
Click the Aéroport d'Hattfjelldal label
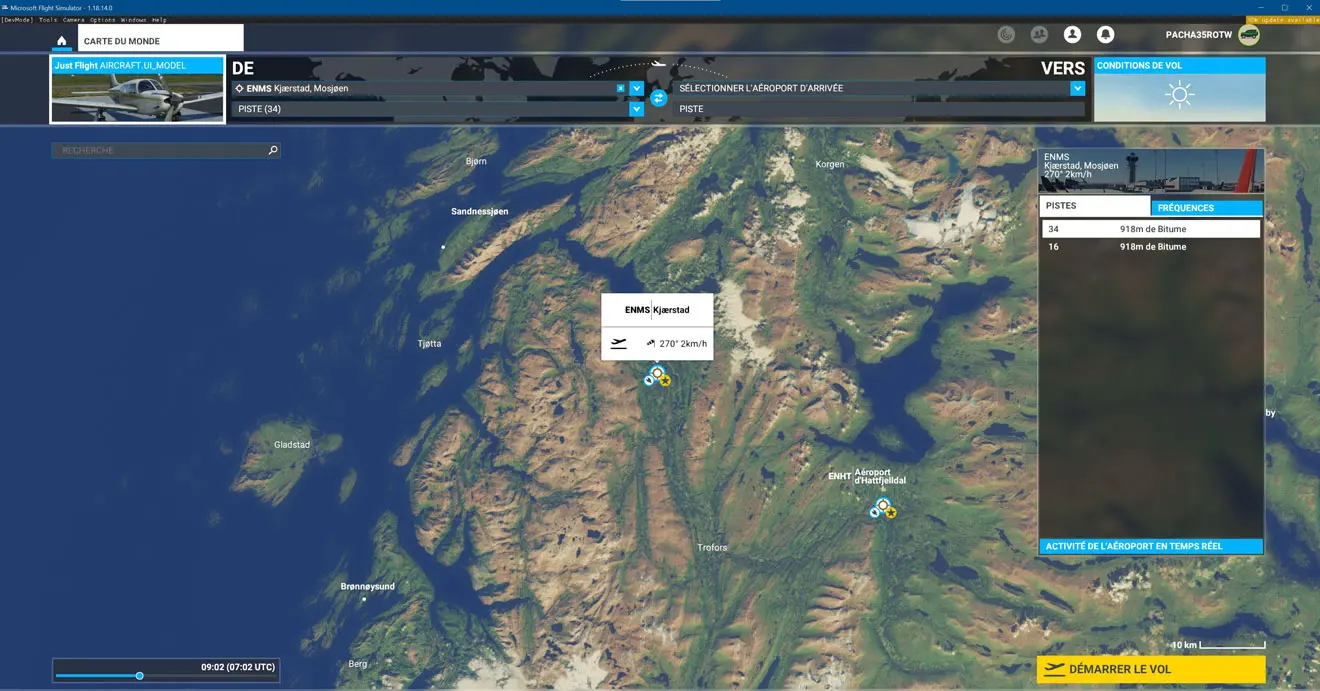(880, 476)
